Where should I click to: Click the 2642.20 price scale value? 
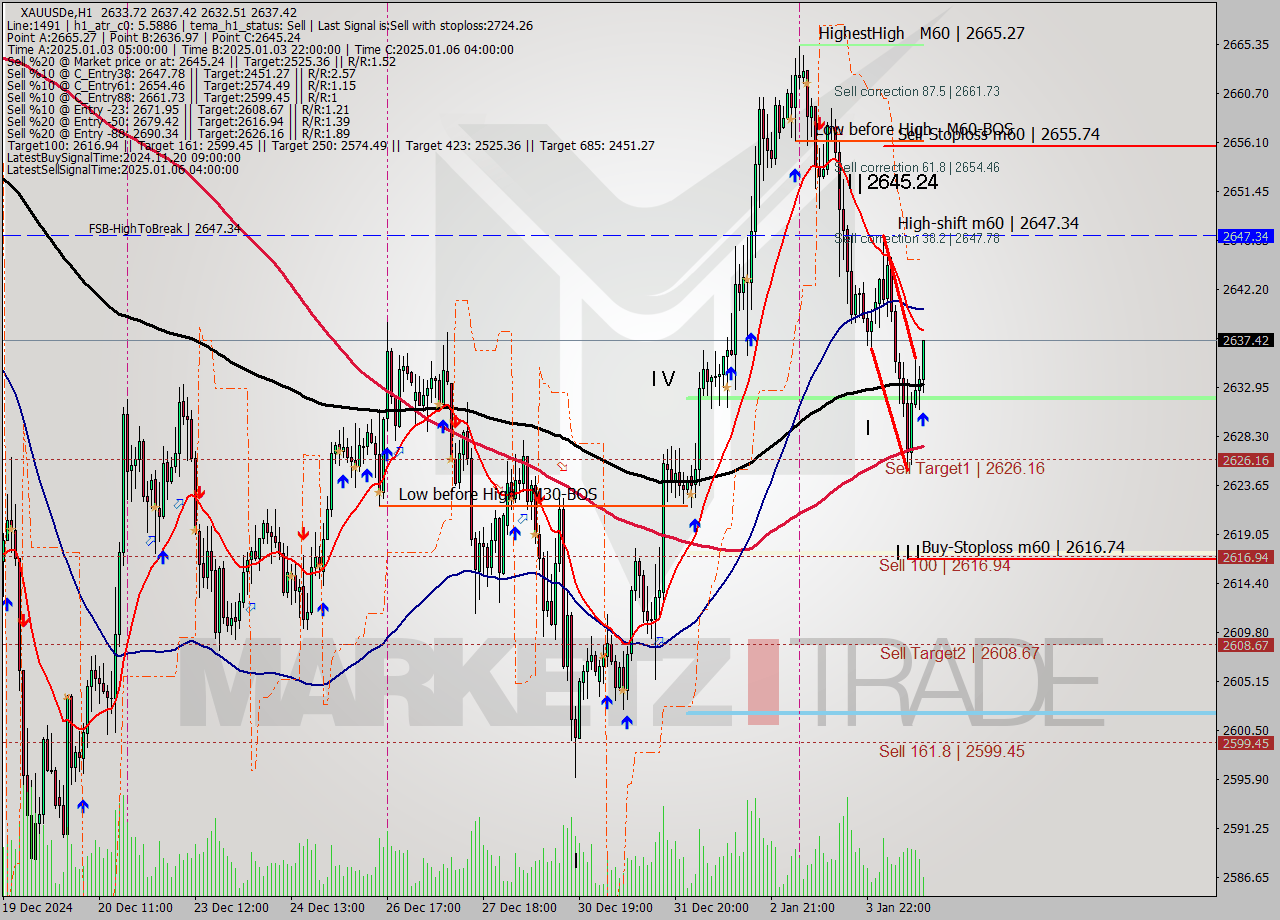1246,289
